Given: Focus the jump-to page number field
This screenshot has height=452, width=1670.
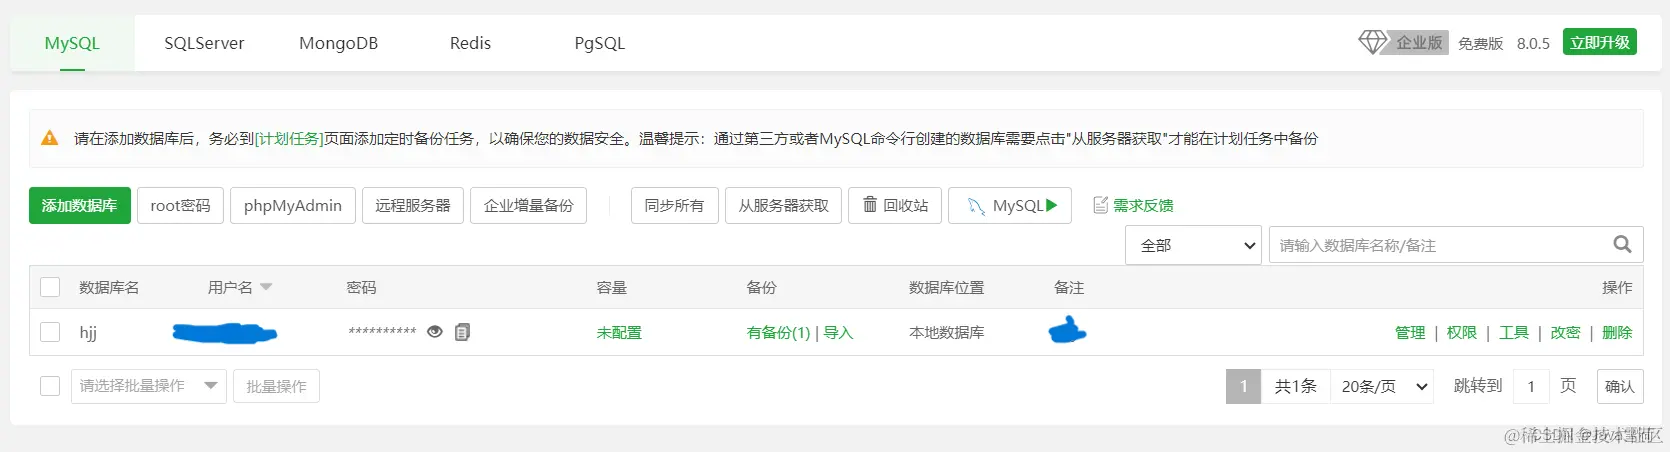Looking at the screenshot, I should coord(1531,386).
